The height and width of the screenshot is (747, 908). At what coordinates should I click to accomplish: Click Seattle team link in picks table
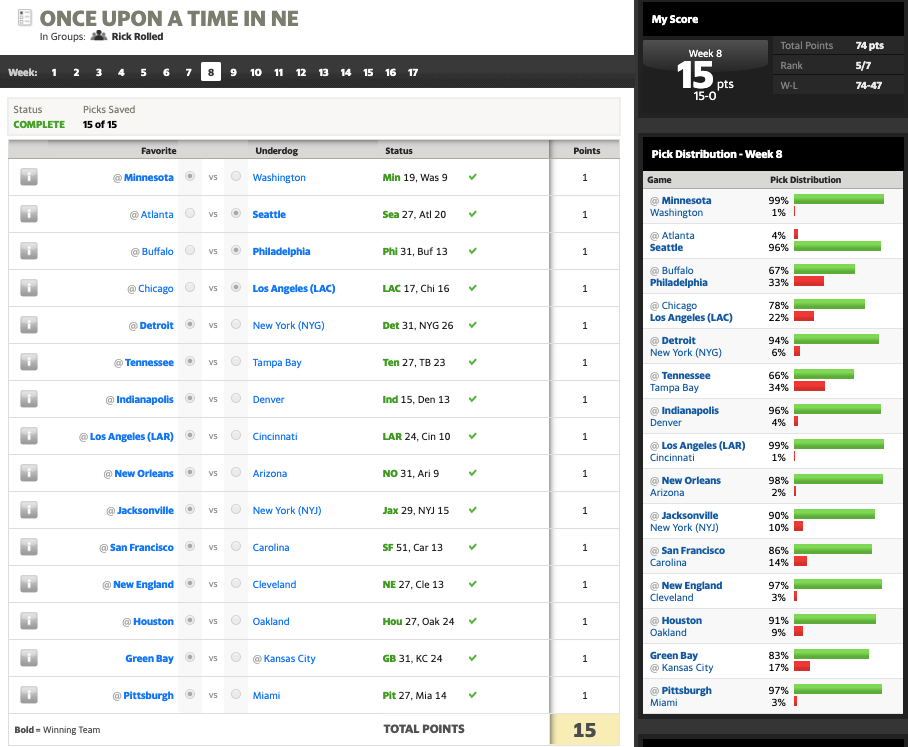(269, 214)
